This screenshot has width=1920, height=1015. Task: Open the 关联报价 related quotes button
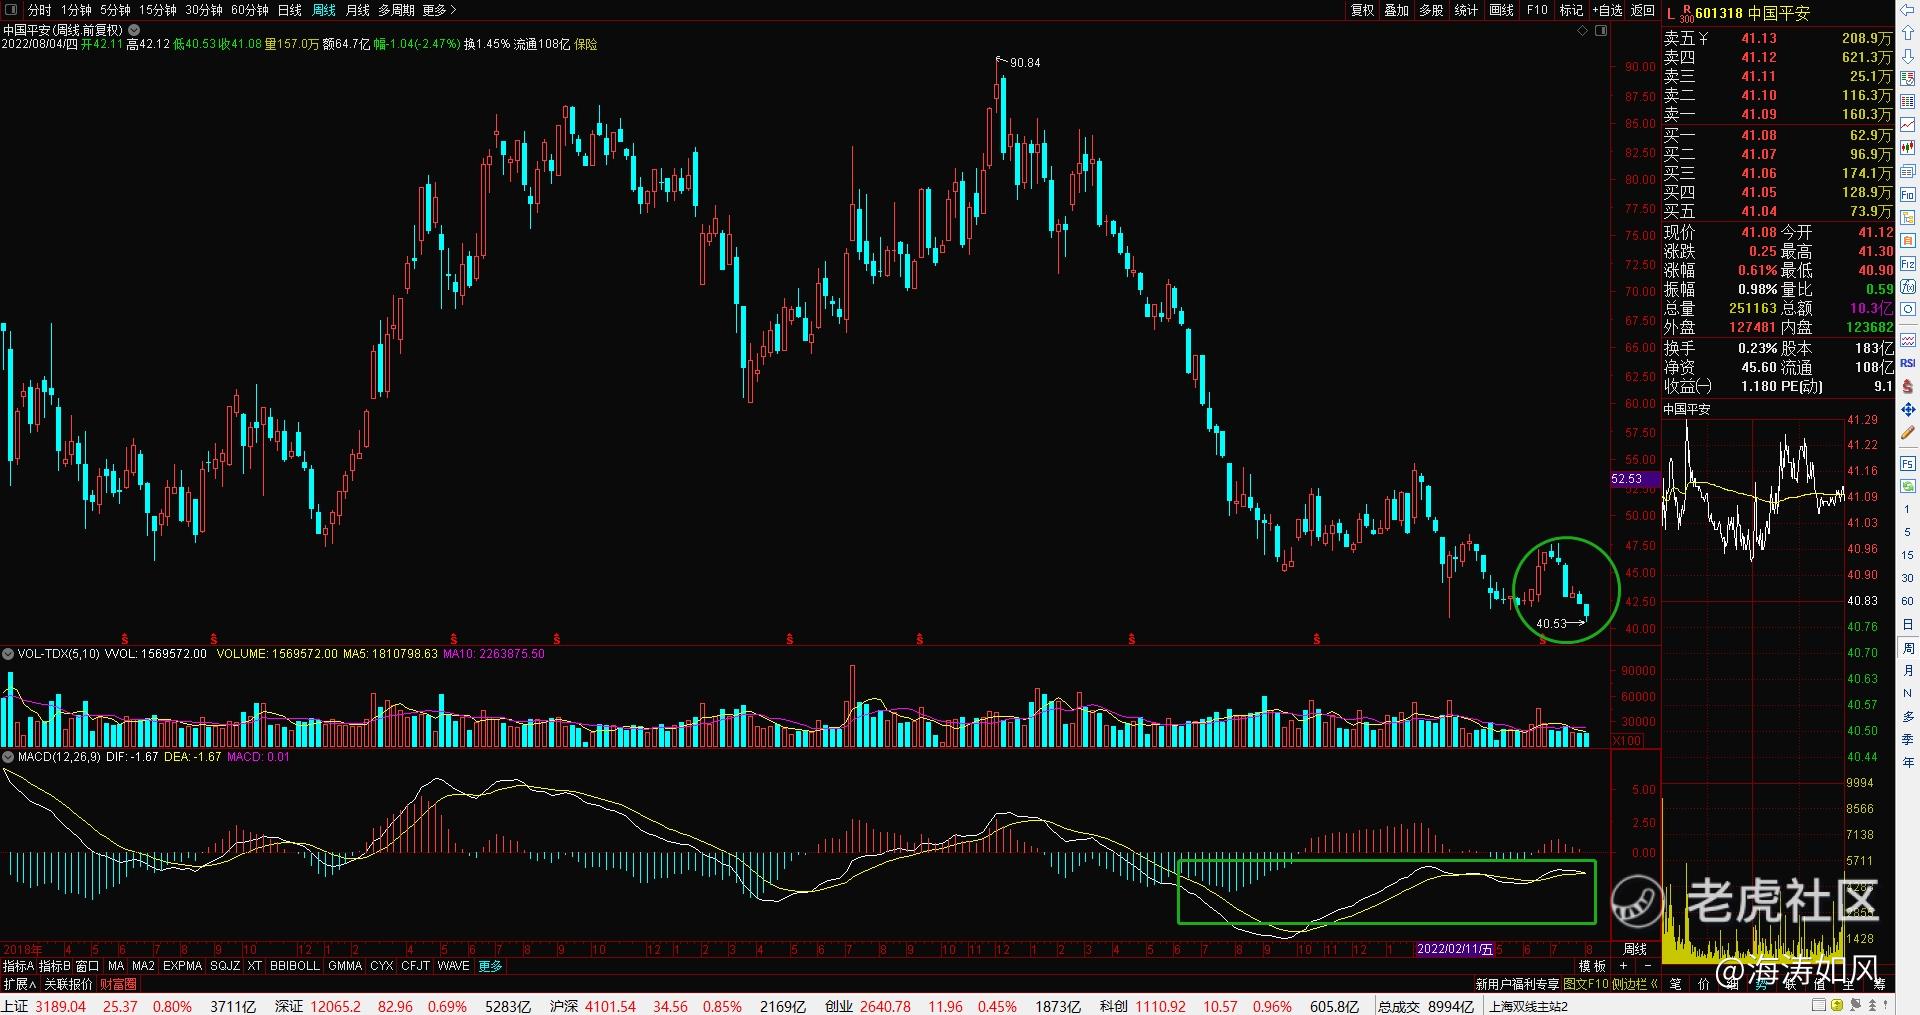pyautogui.click(x=68, y=984)
